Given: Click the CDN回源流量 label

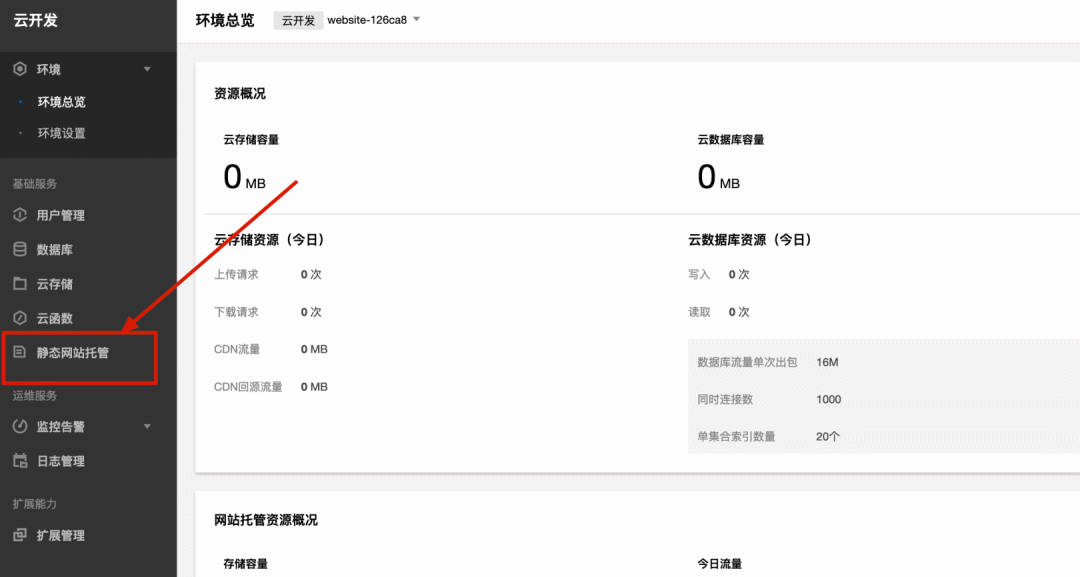Looking at the screenshot, I should click(248, 387).
